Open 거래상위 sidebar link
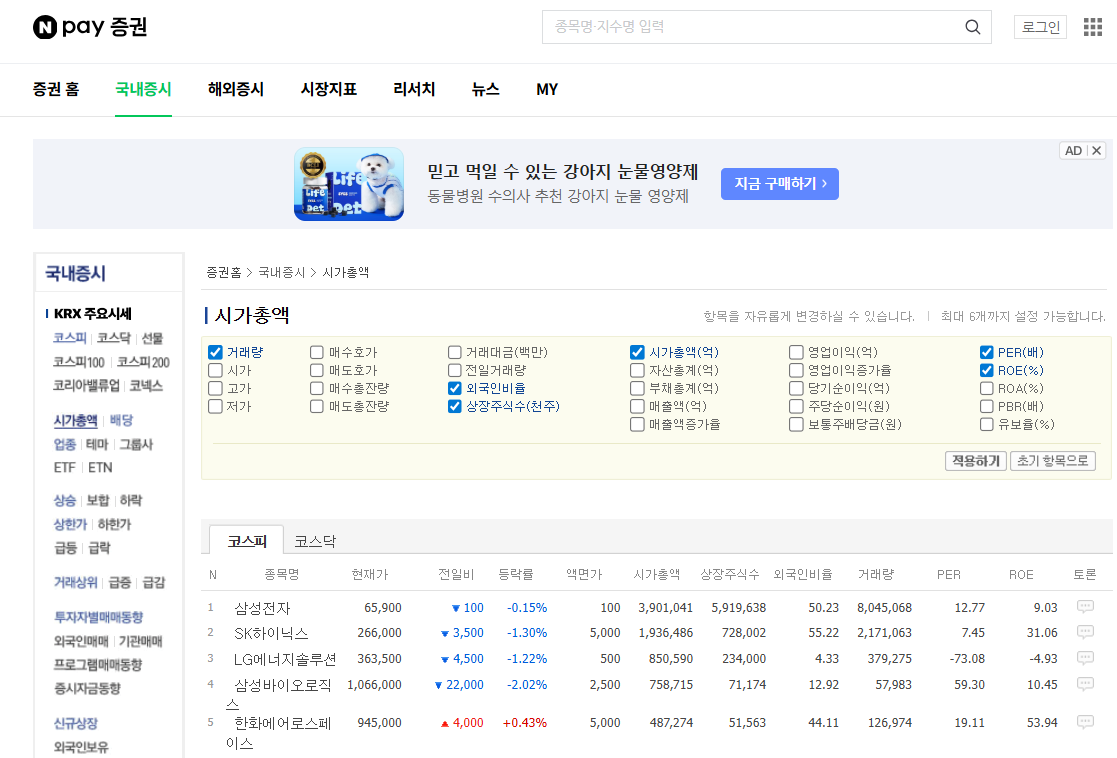 [x=75, y=582]
